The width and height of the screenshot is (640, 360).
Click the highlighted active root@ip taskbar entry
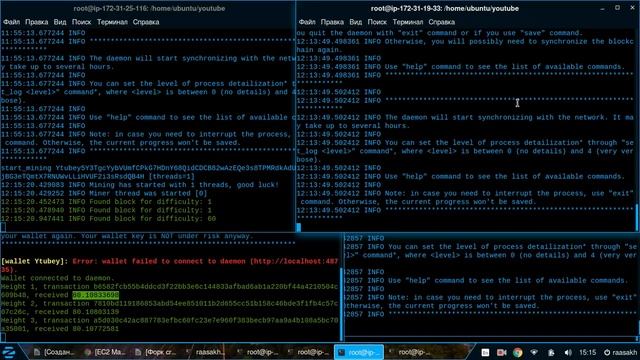coord(358,352)
